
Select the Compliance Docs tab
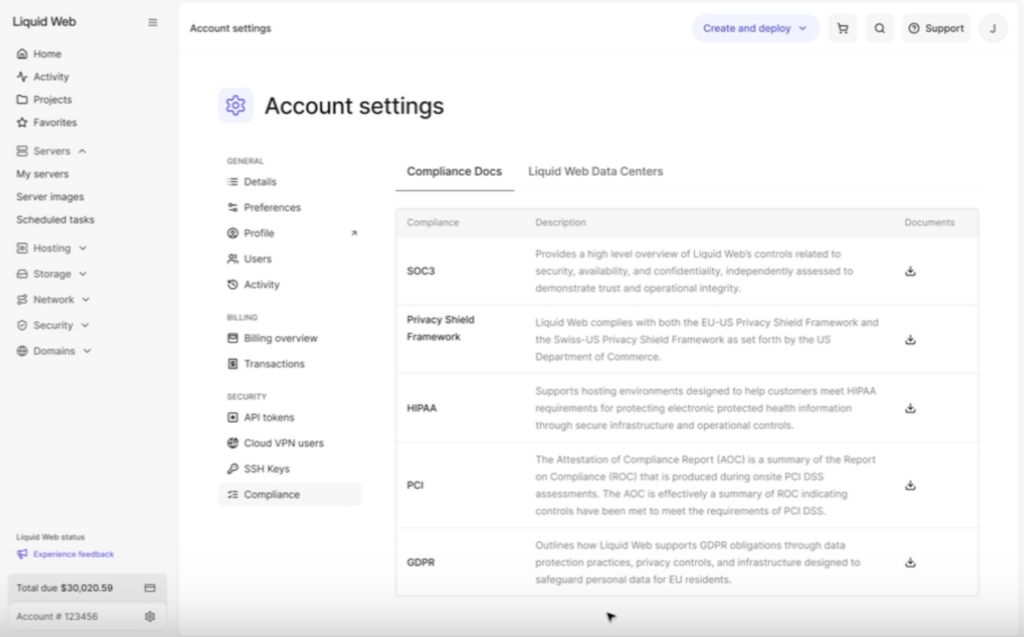[x=454, y=171]
